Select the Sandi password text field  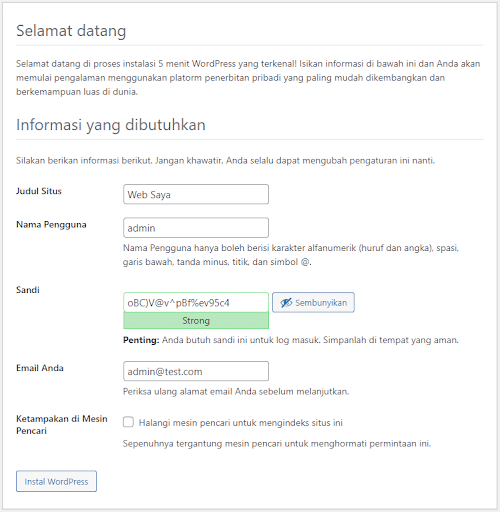pyautogui.click(x=196, y=302)
